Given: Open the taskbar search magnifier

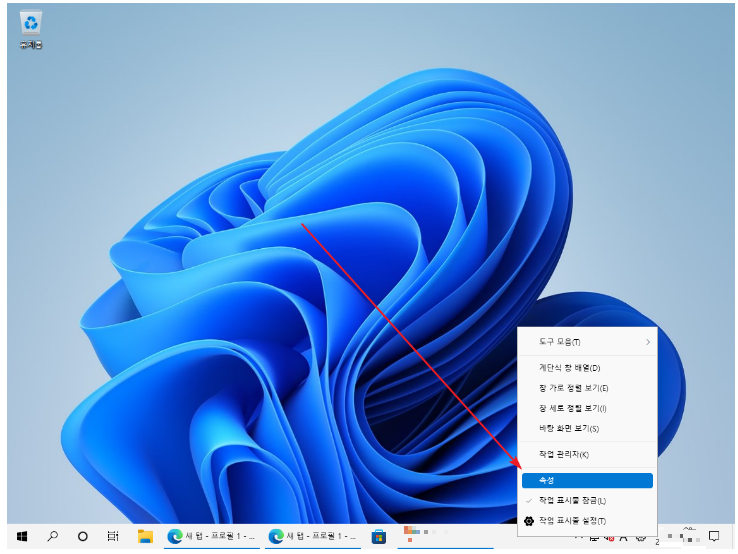Looking at the screenshot, I should pyautogui.click(x=52, y=536).
